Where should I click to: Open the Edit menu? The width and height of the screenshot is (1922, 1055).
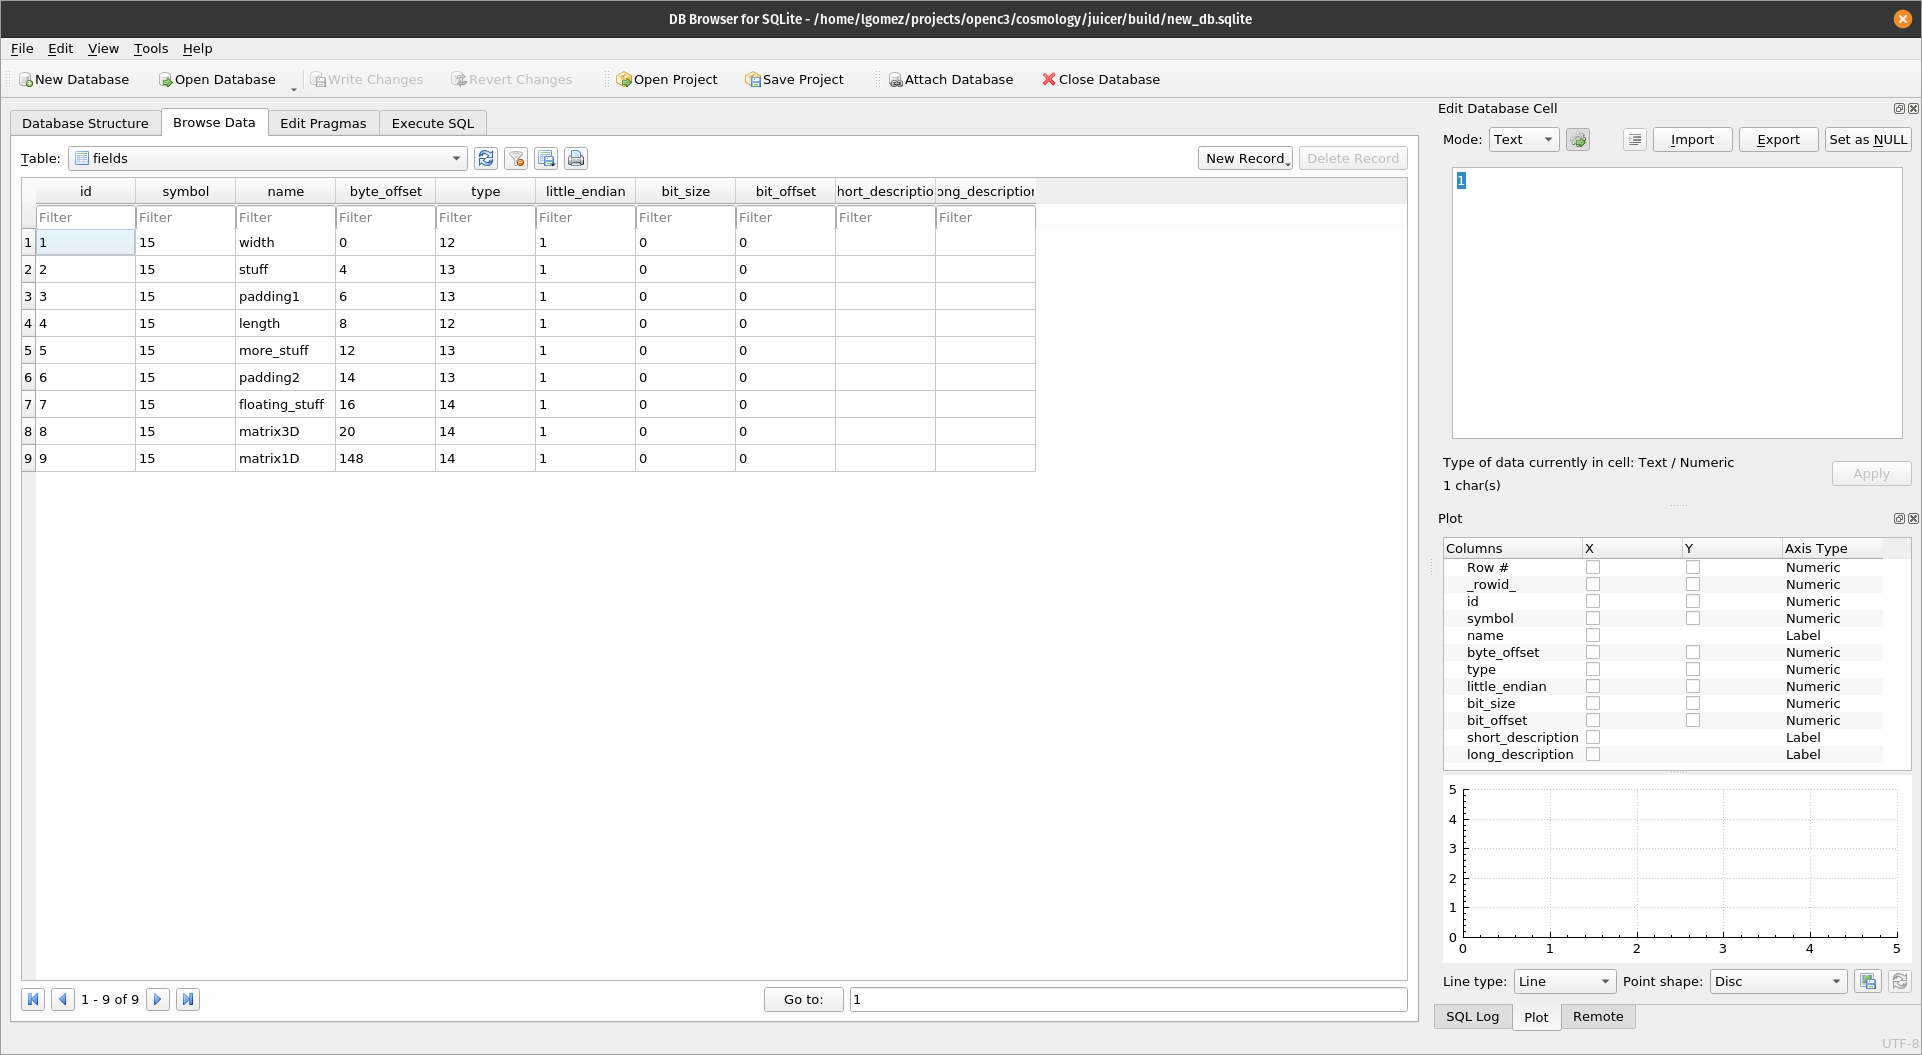pyautogui.click(x=60, y=49)
